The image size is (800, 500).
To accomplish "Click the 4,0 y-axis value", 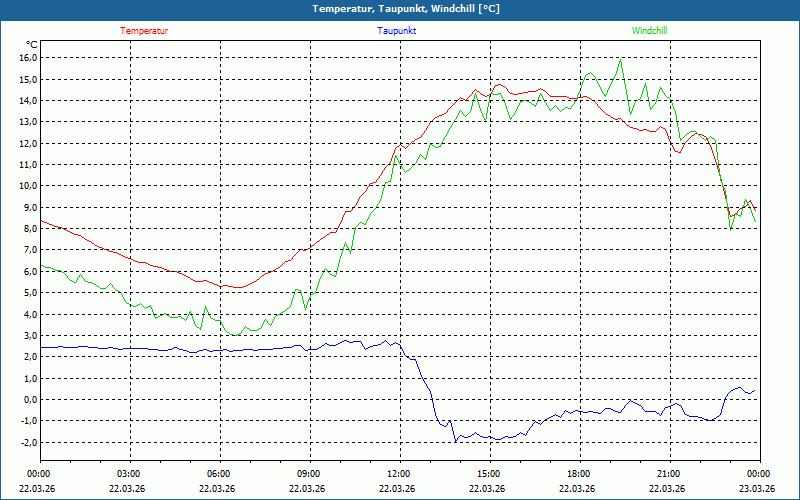I will pos(31,314).
